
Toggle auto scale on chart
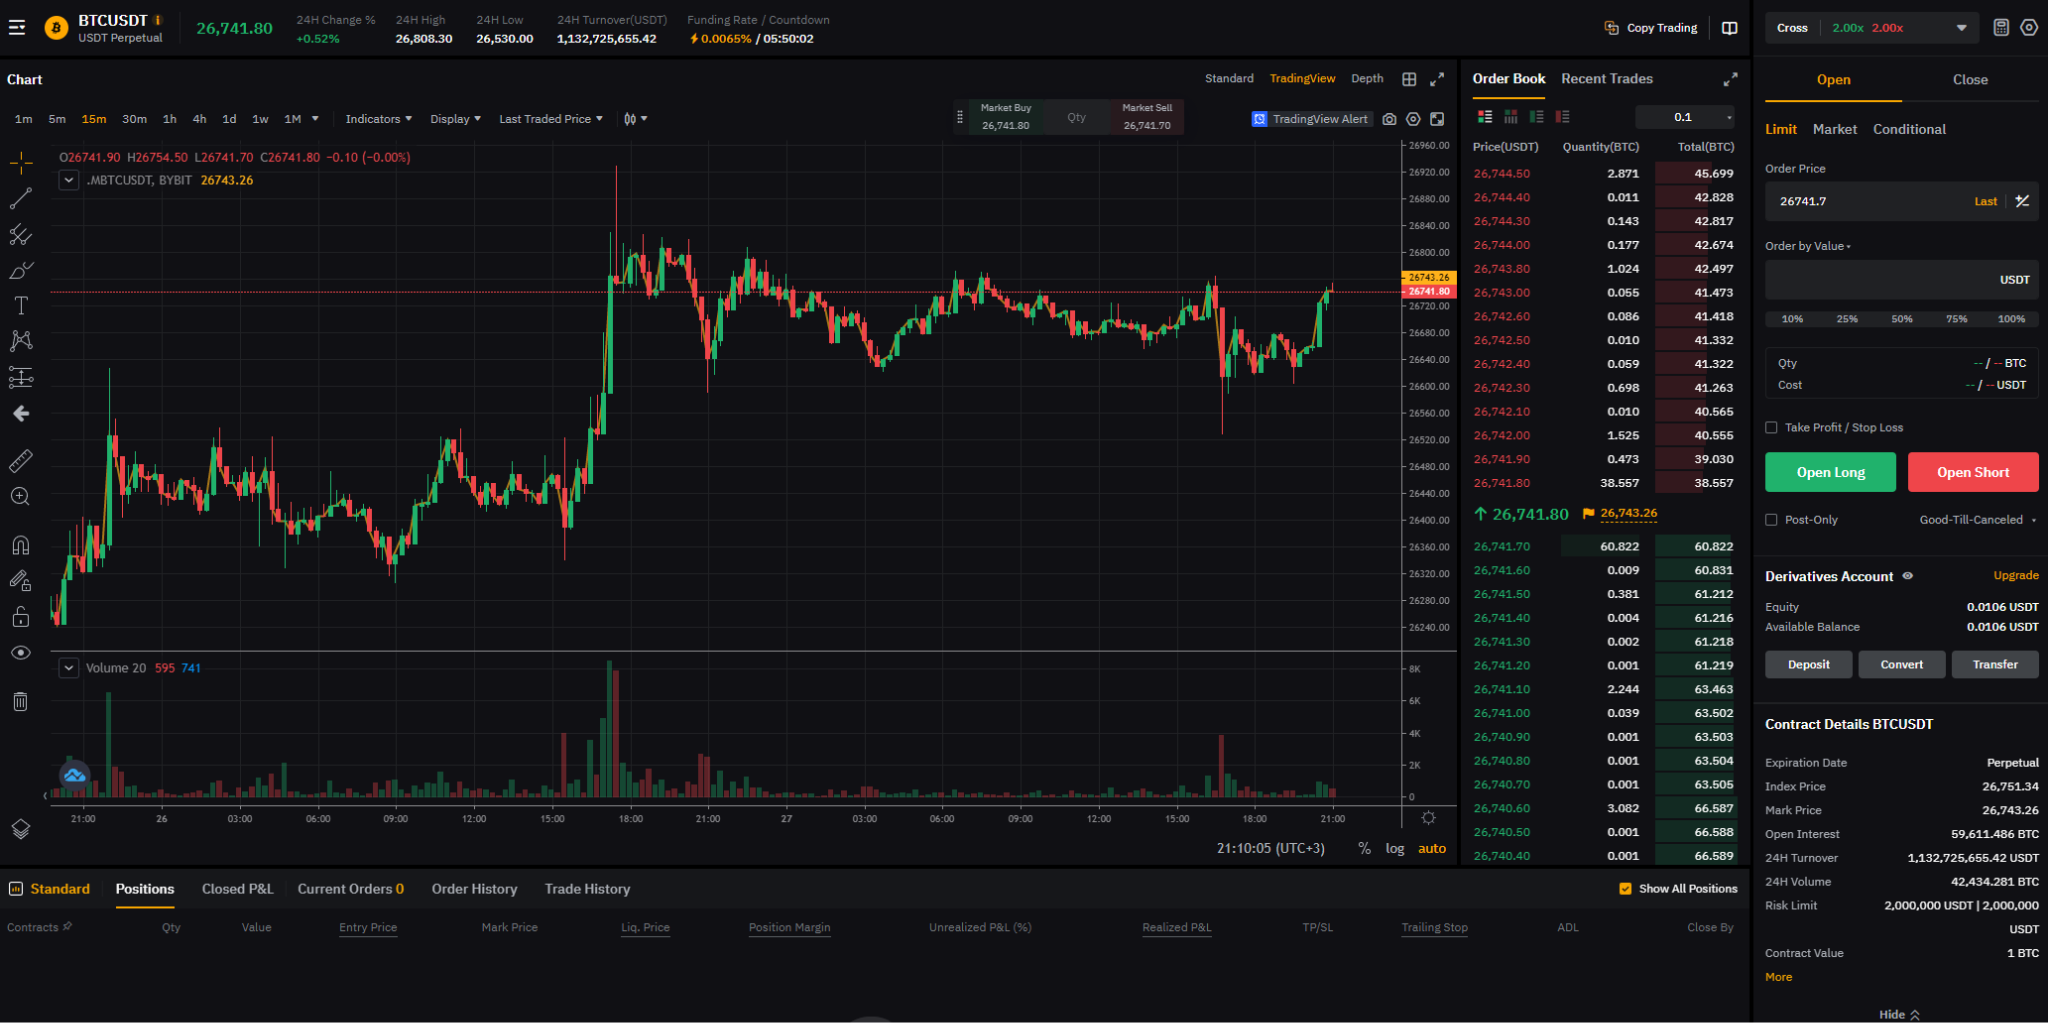click(x=1432, y=849)
